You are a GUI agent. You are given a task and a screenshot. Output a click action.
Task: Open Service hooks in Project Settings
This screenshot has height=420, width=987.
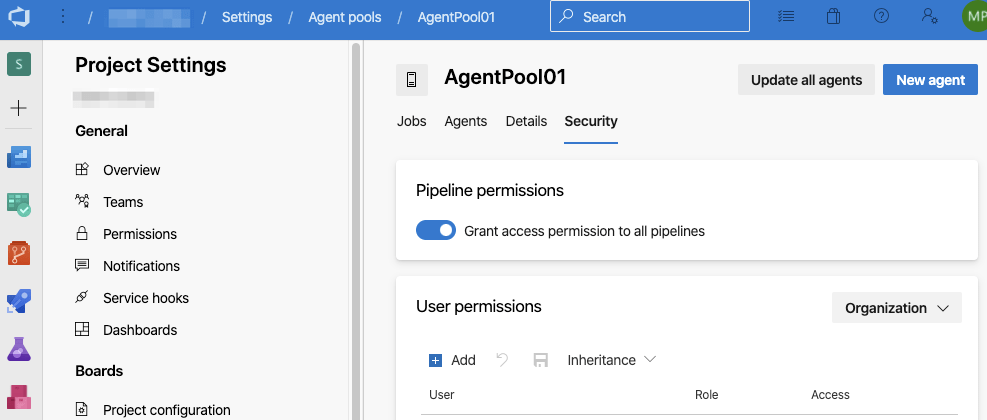(x=145, y=298)
